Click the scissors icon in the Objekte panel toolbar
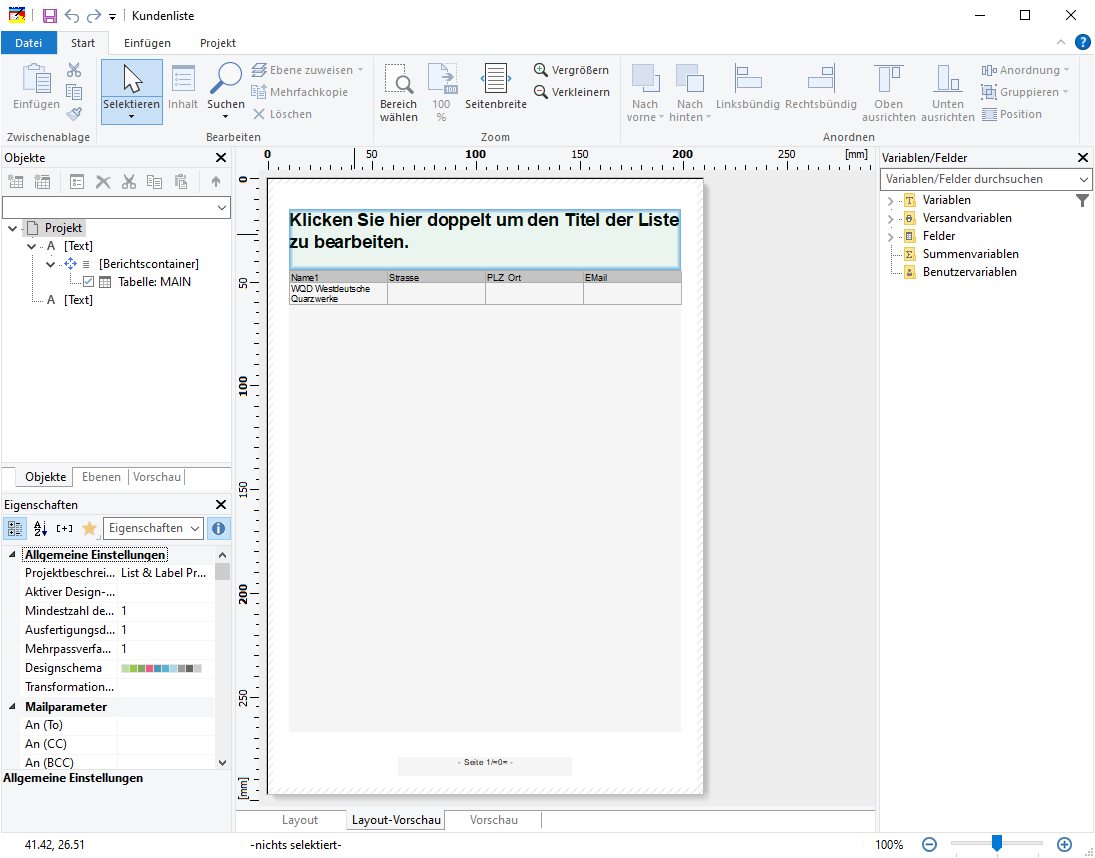1095x858 pixels. [128, 182]
